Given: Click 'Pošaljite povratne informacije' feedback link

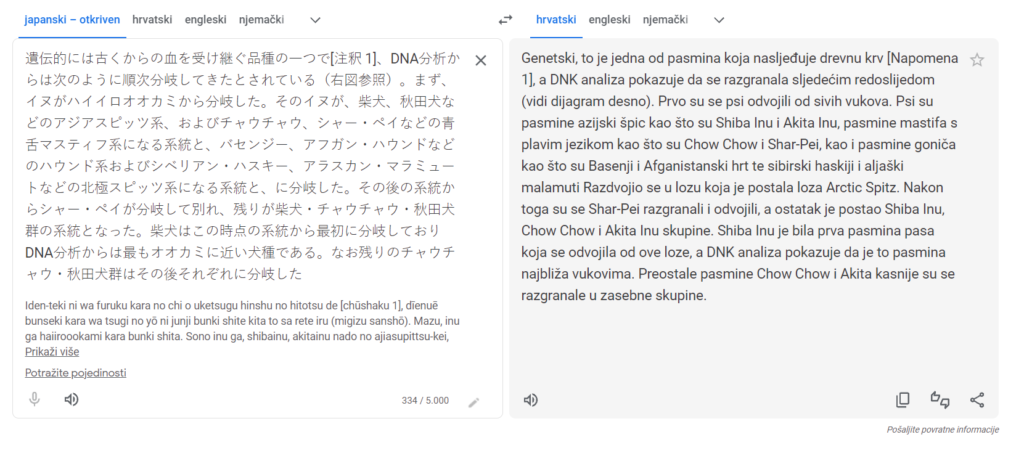Looking at the screenshot, I should click(942, 429).
